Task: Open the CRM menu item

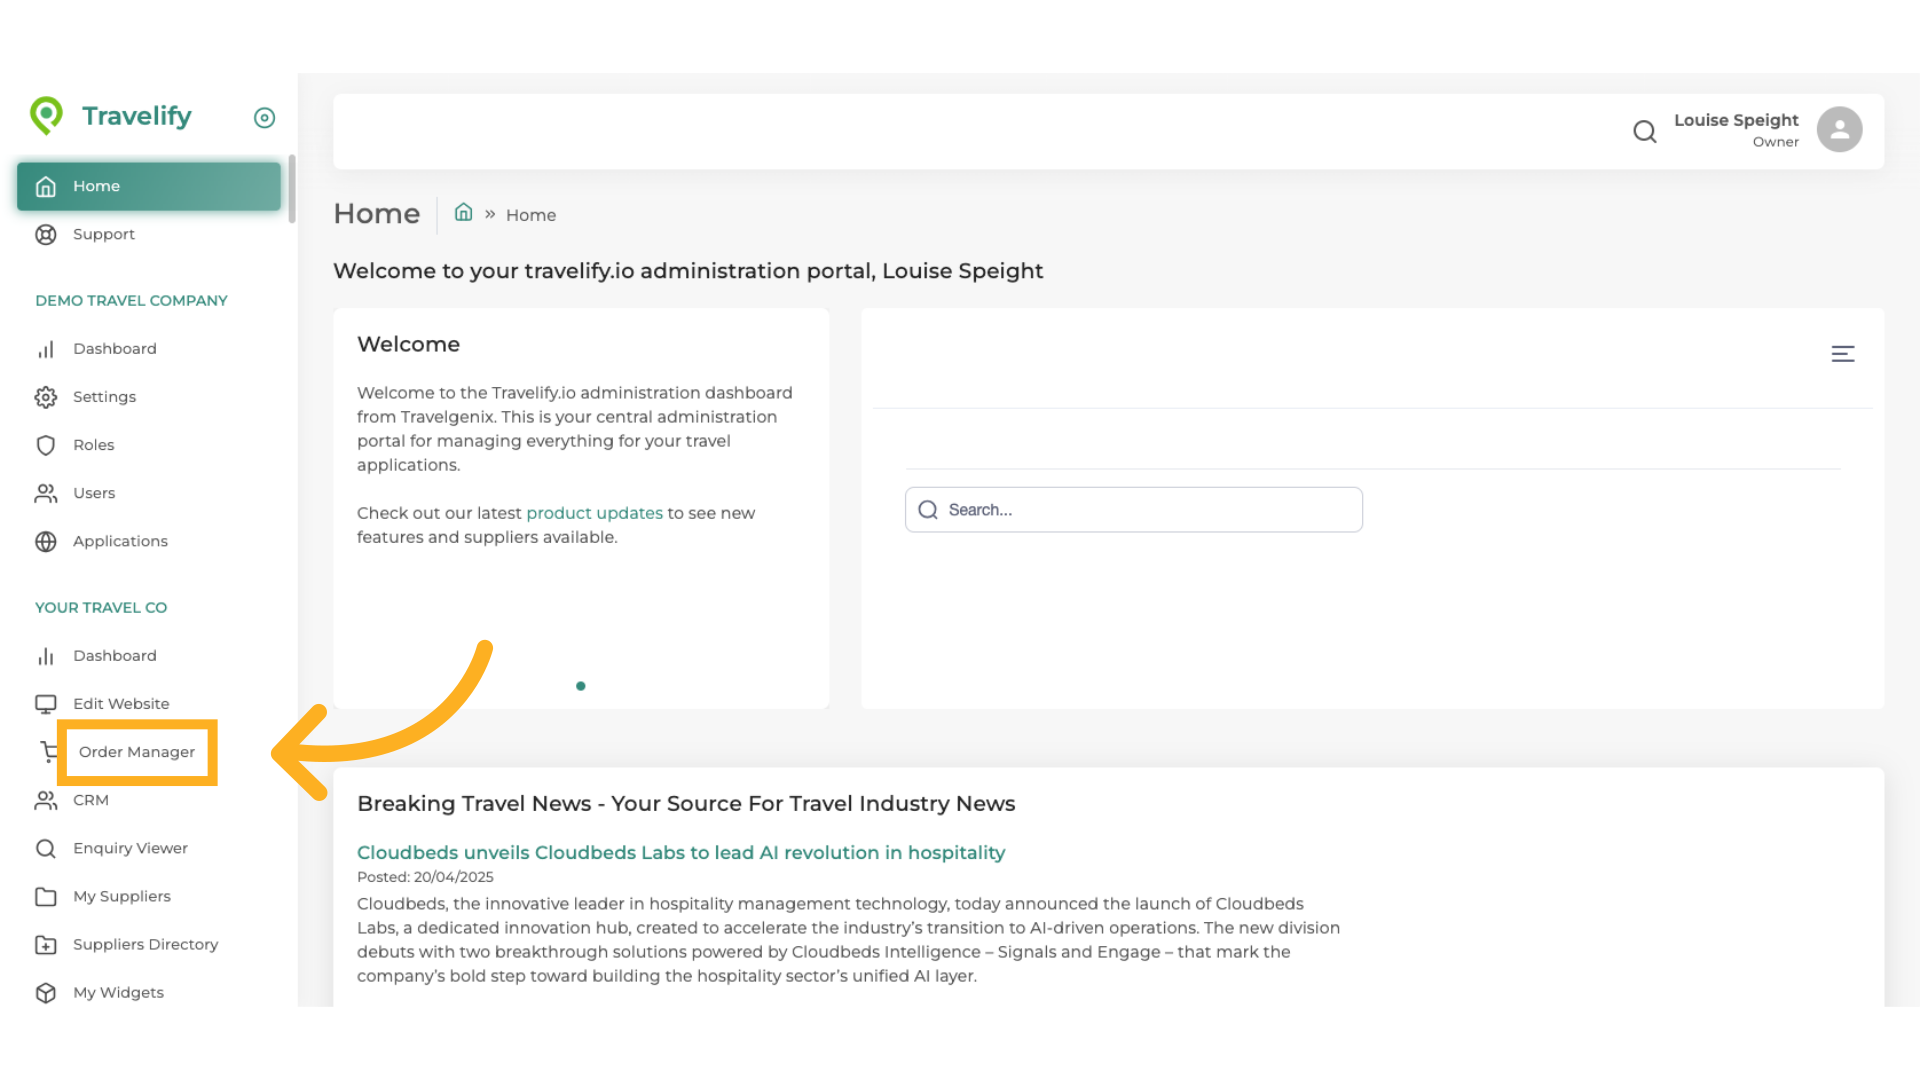Action: 90,800
